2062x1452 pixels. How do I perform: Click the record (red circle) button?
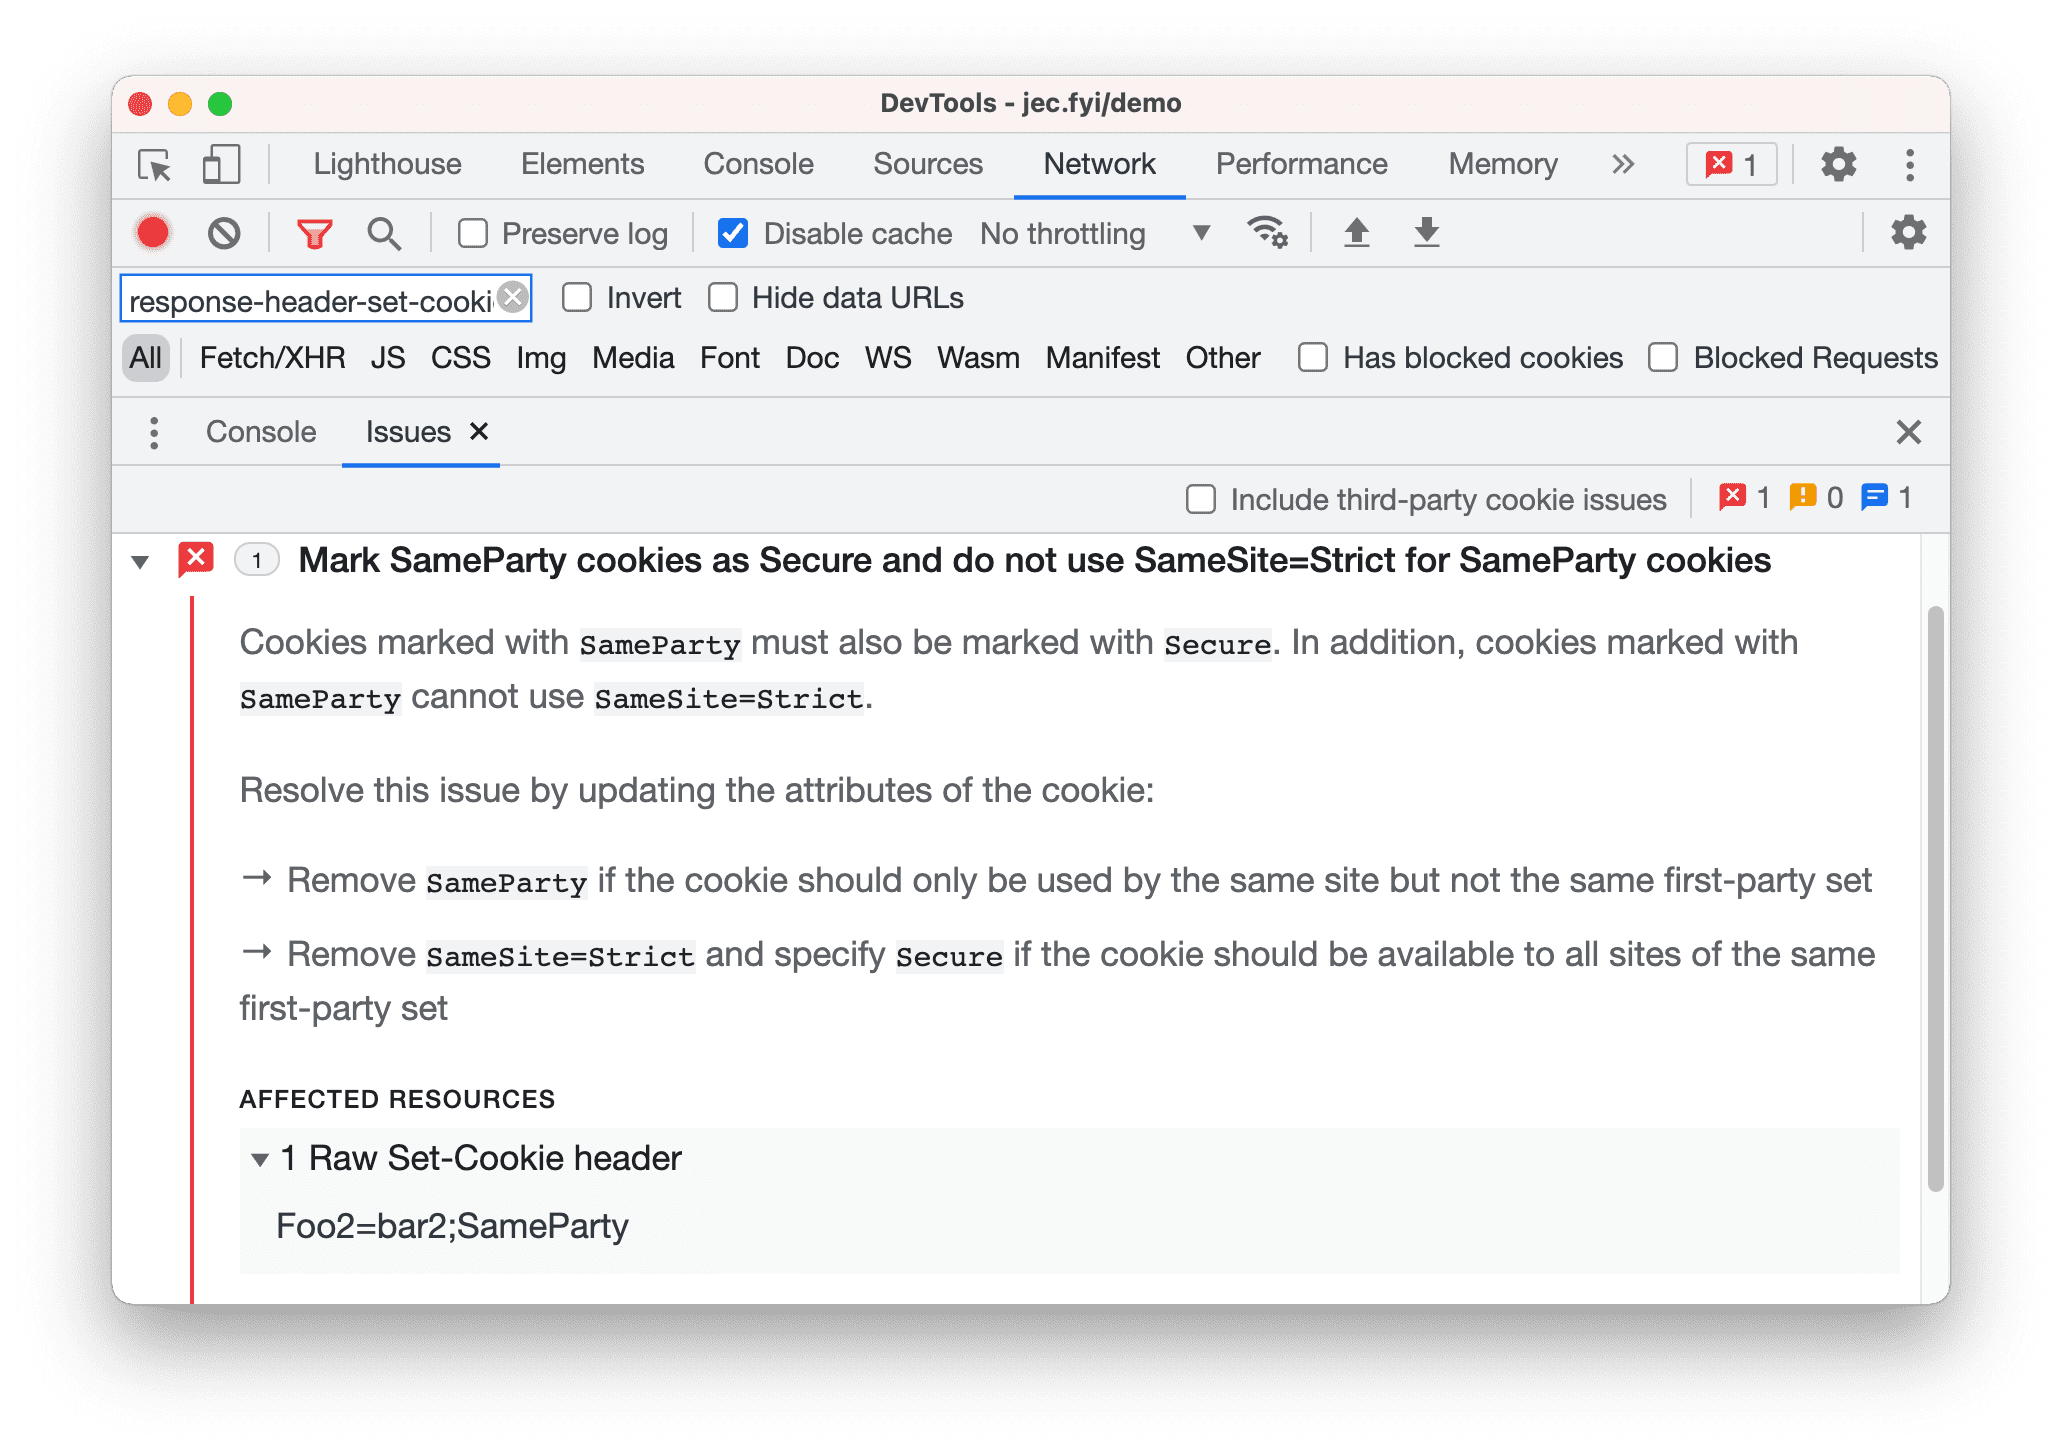pos(157,236)
